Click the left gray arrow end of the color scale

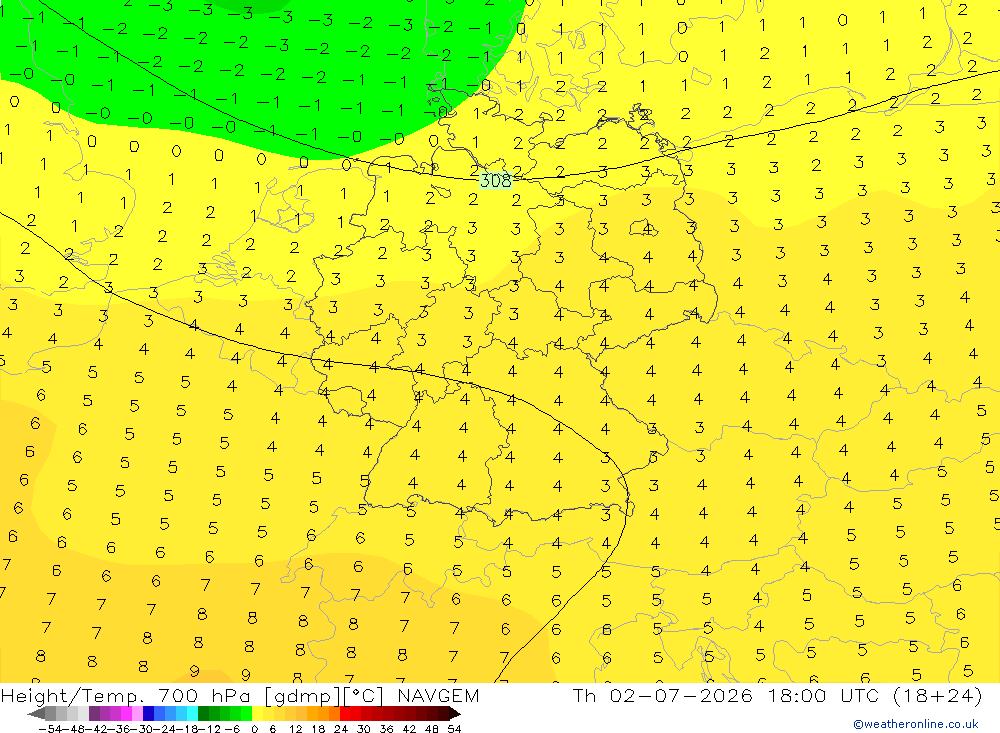(x=36, y=714)
